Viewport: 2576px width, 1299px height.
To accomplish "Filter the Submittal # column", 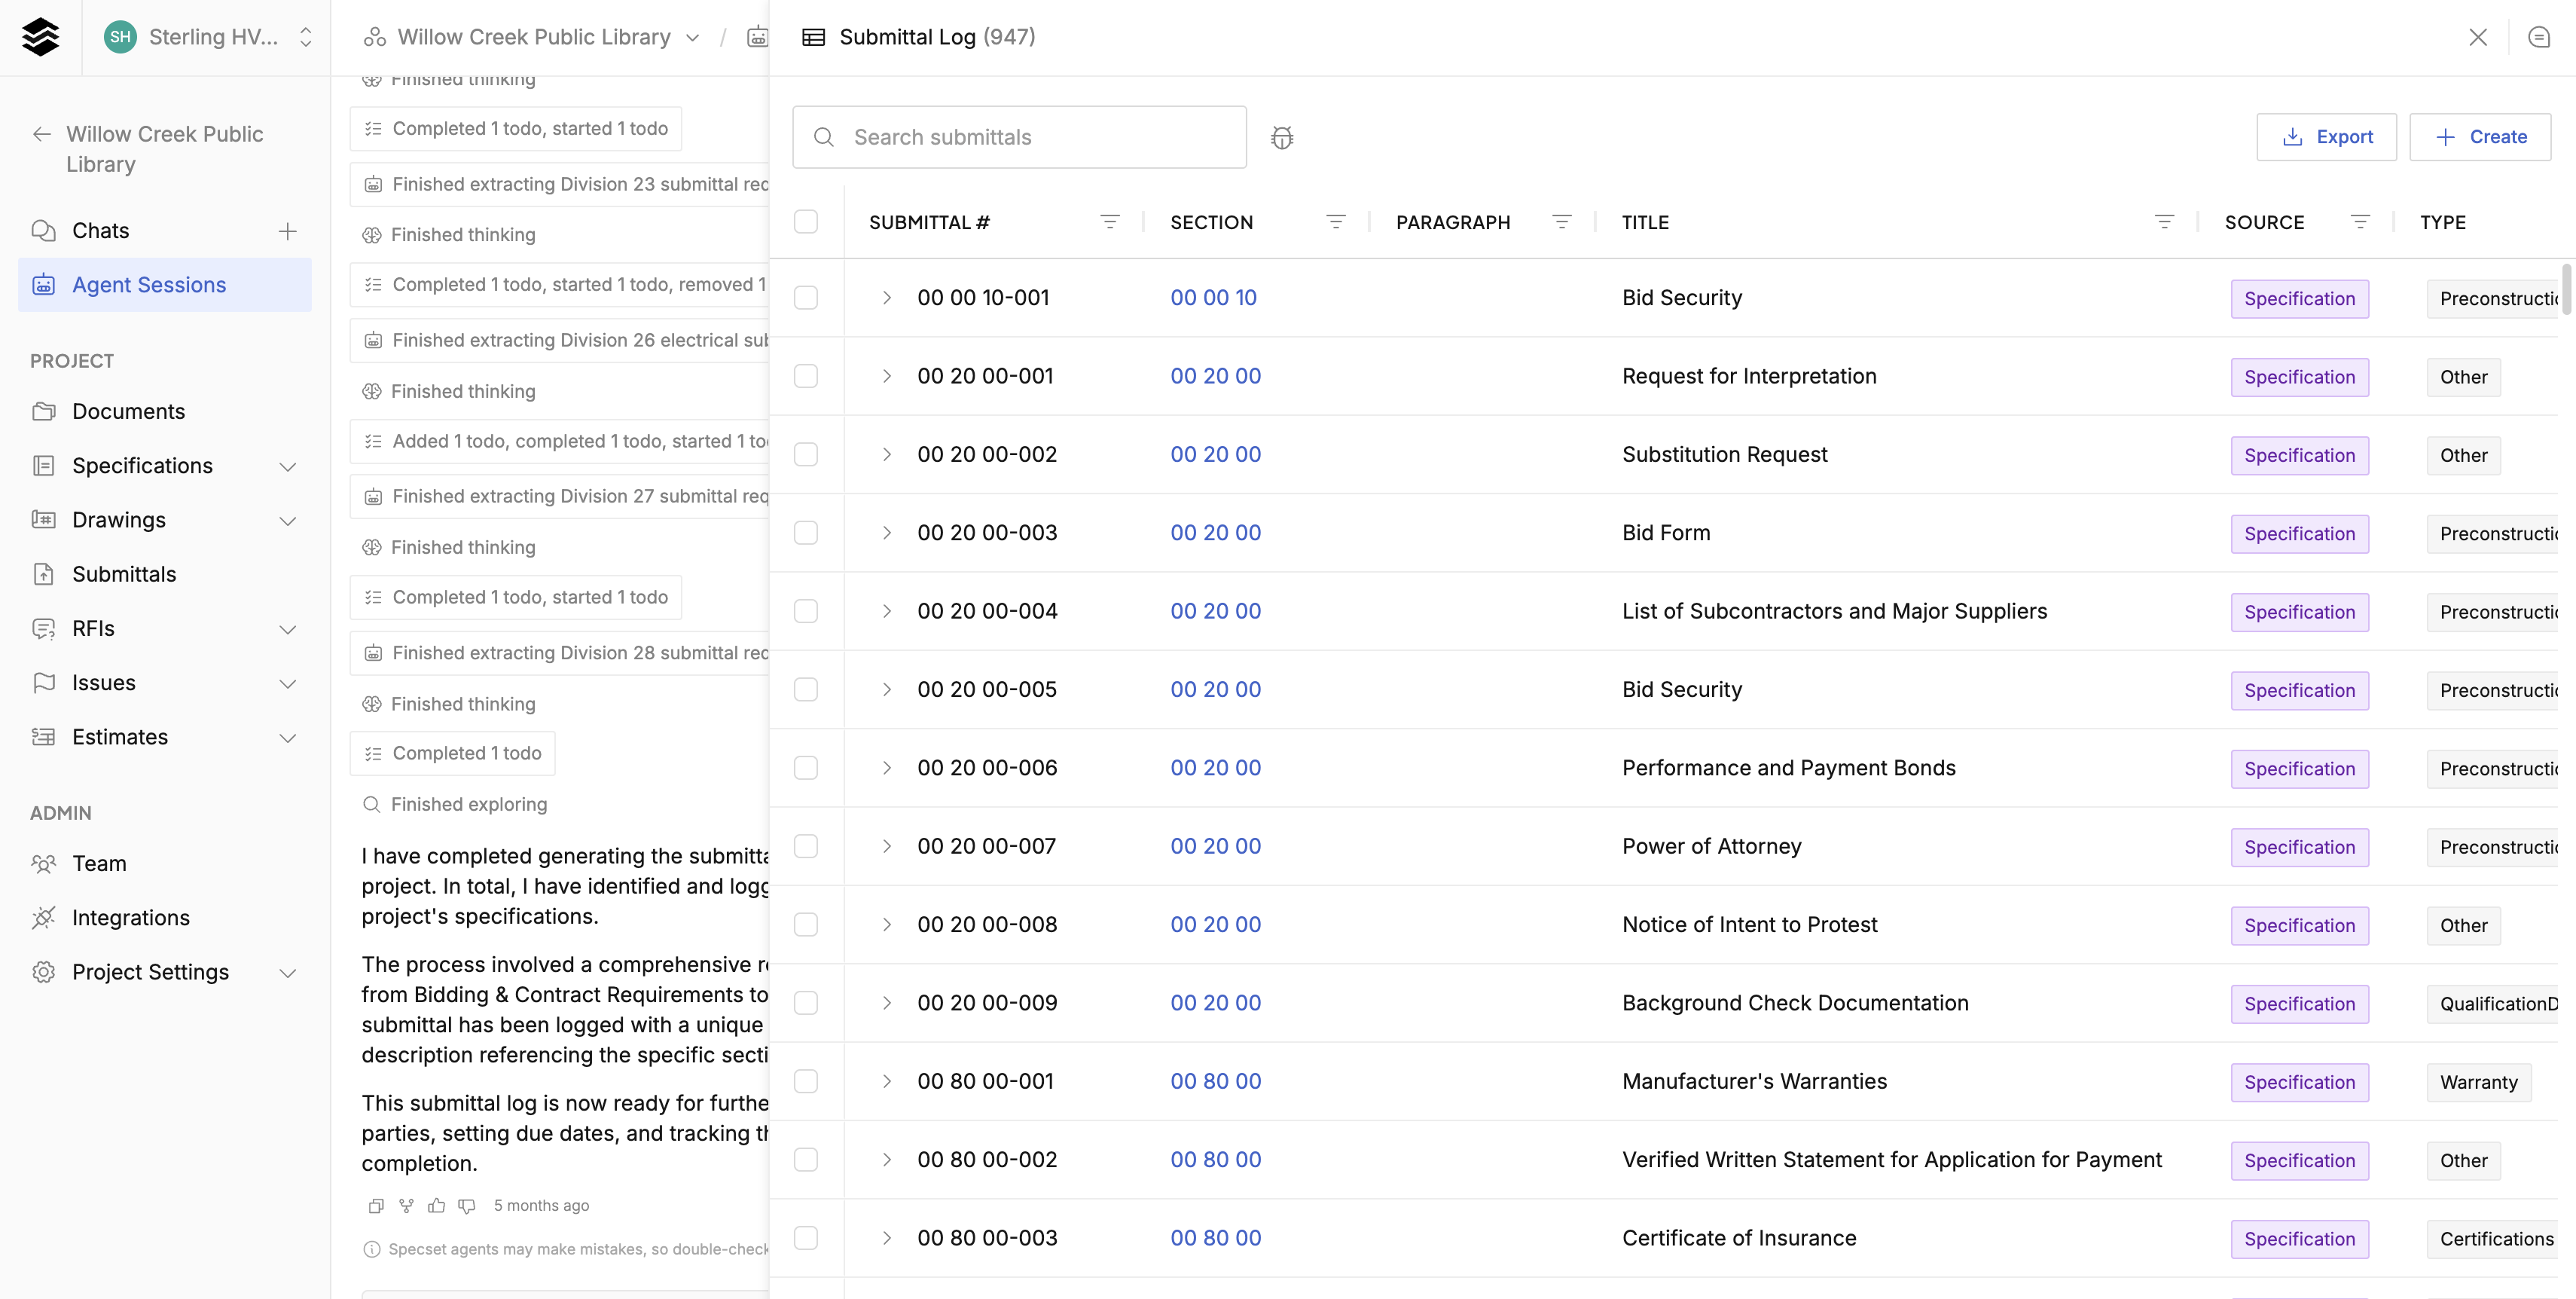I will click(x=1109, y=222).
